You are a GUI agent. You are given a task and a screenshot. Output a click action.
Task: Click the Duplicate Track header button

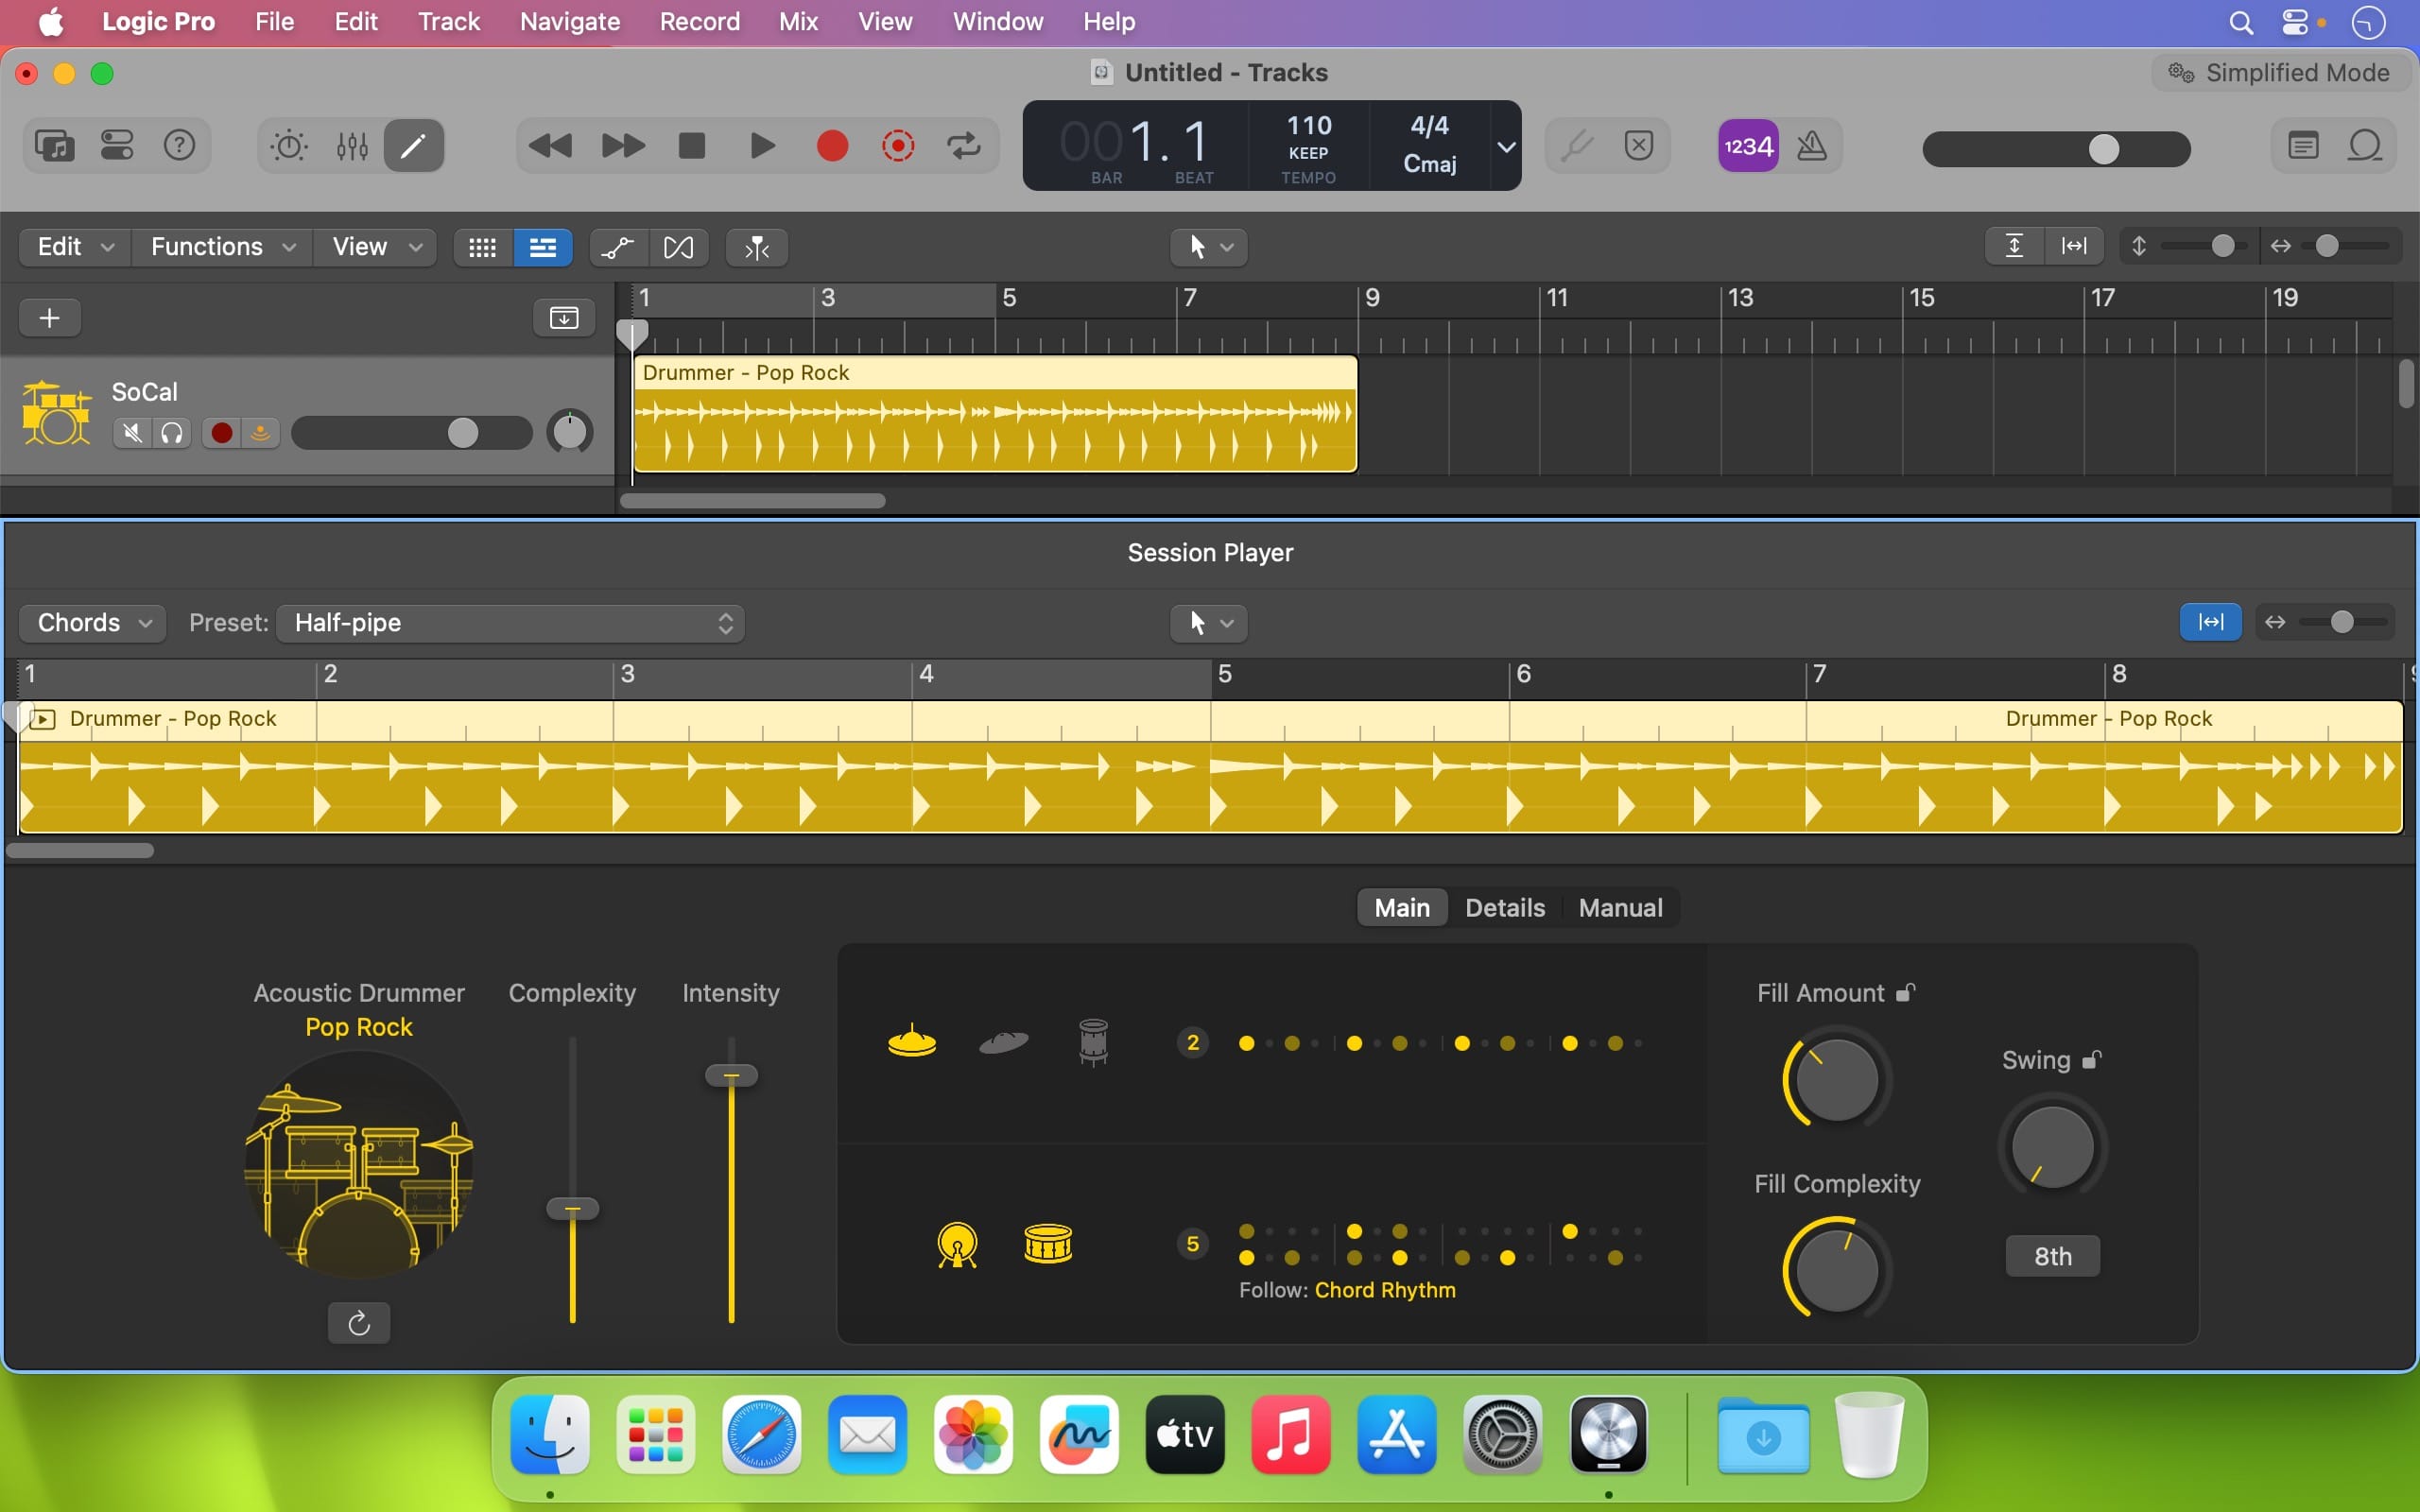tap(564, 318)
